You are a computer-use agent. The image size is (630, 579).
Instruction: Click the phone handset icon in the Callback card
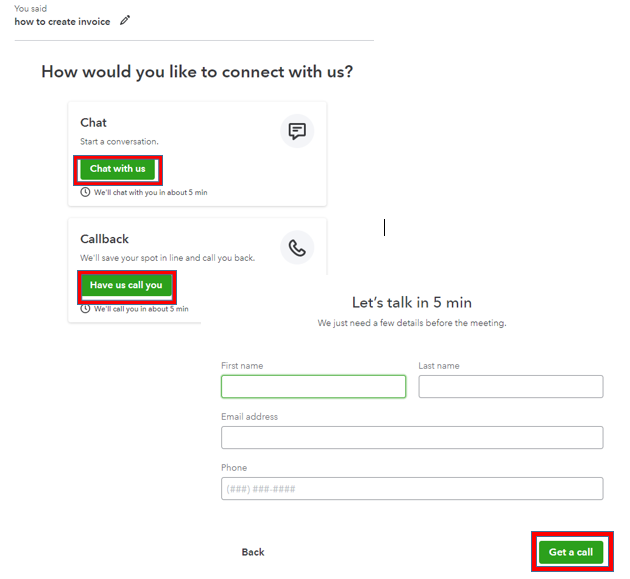(x=297, y=247)
